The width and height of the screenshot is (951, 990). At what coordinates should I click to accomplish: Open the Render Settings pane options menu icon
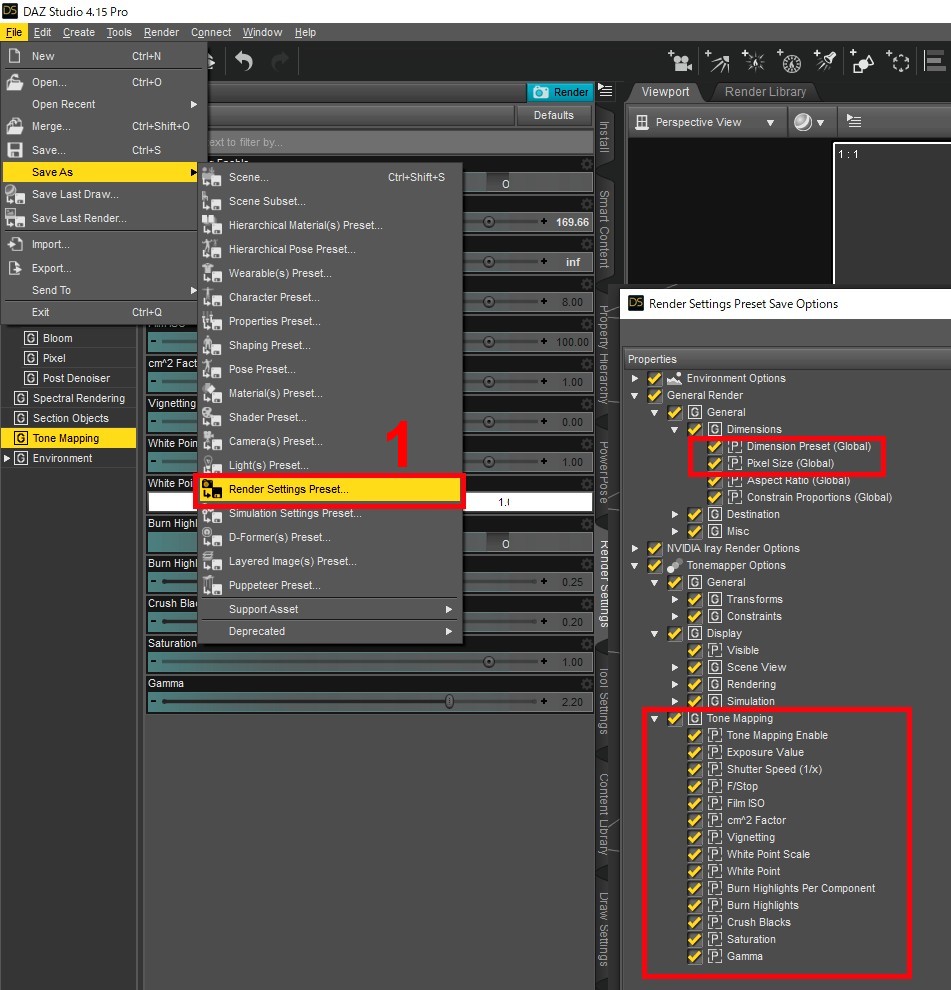pyautogui.click(x=605, y=91)
